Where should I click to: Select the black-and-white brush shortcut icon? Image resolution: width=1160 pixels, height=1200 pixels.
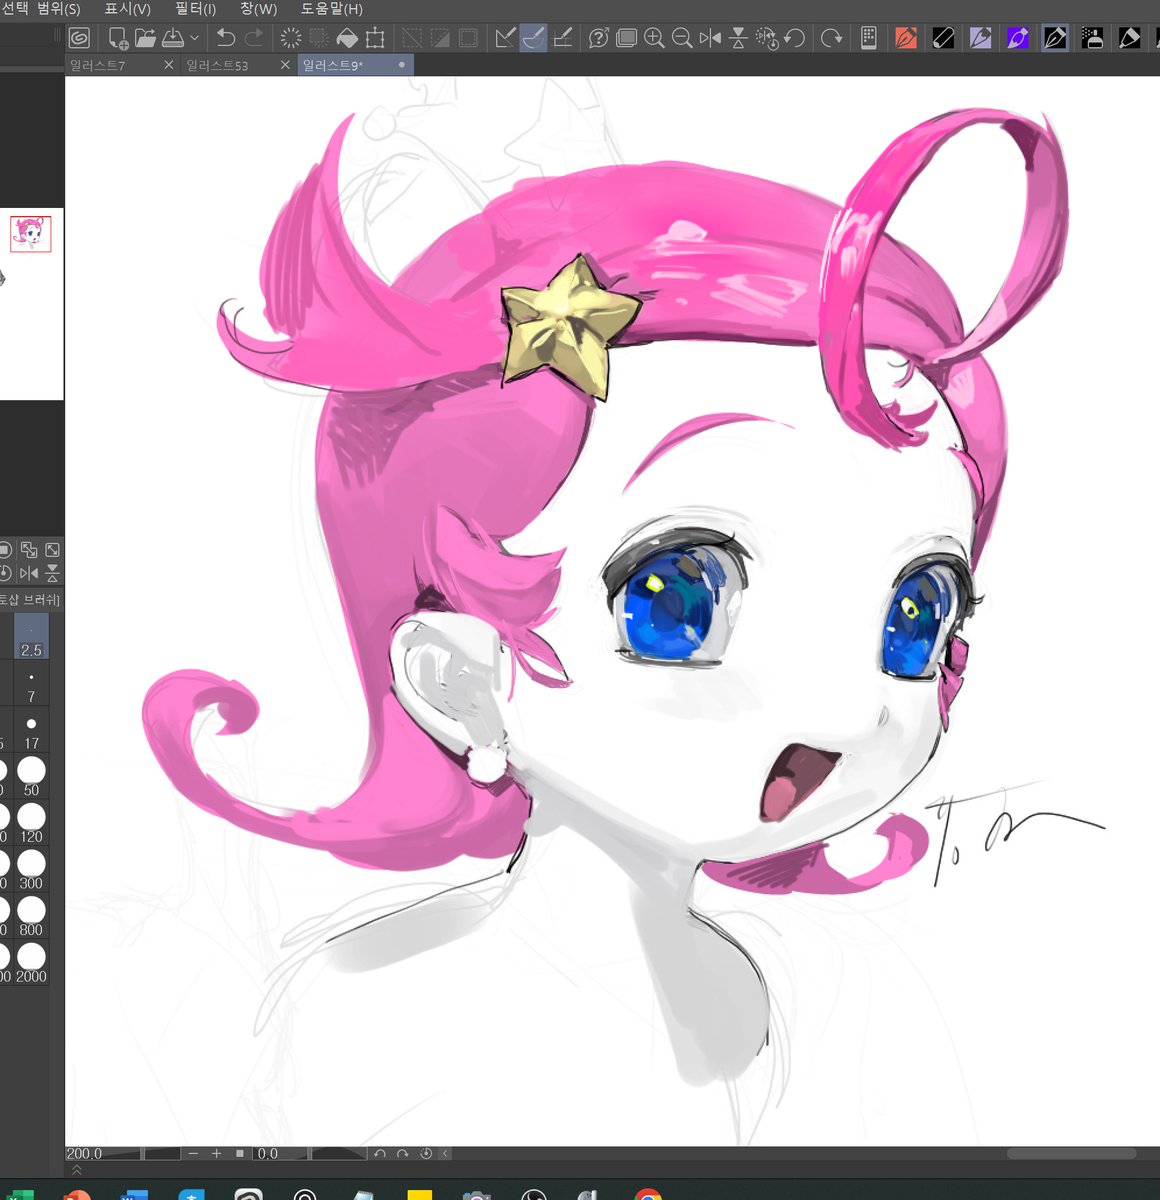click(x=943, y=38)
